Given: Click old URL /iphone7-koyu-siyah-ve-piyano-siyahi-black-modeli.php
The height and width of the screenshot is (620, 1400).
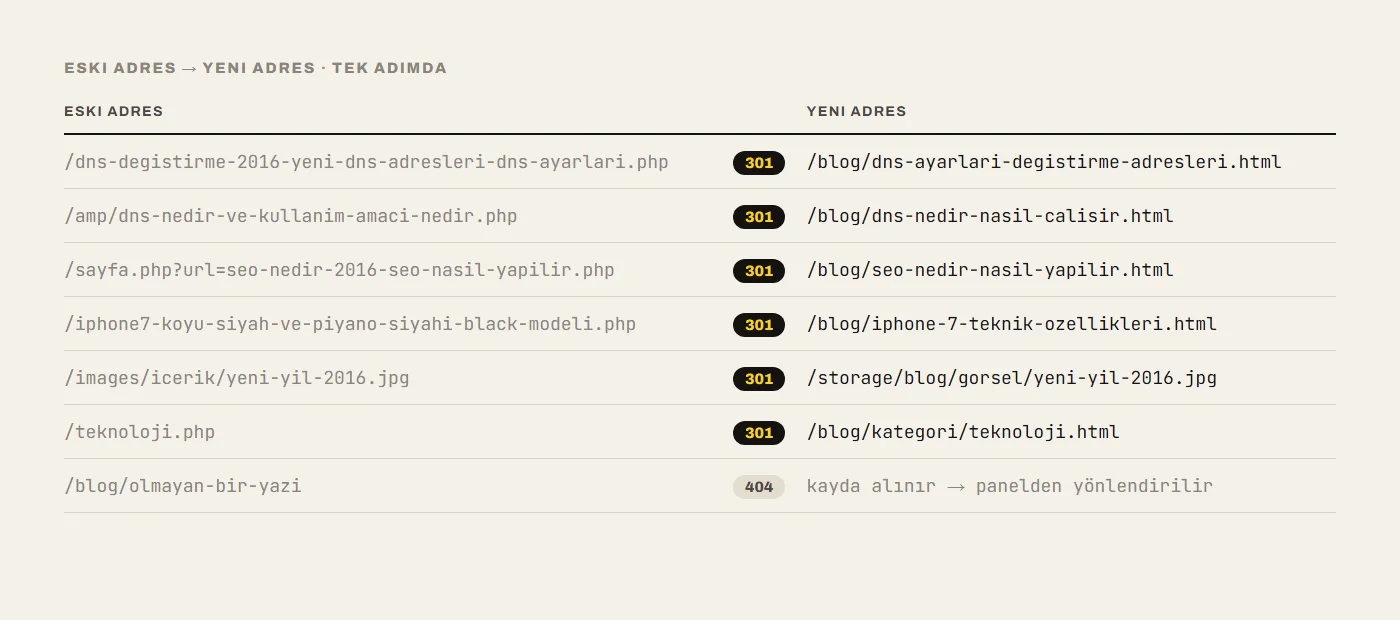Looking at the screenshot, I should click(x=350, y=324).
